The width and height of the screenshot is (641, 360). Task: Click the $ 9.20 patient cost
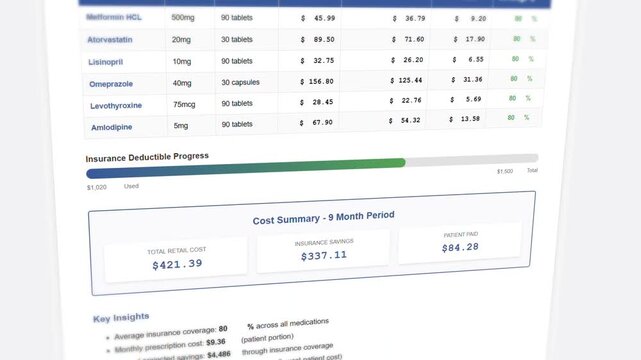[x=470, y=18]
